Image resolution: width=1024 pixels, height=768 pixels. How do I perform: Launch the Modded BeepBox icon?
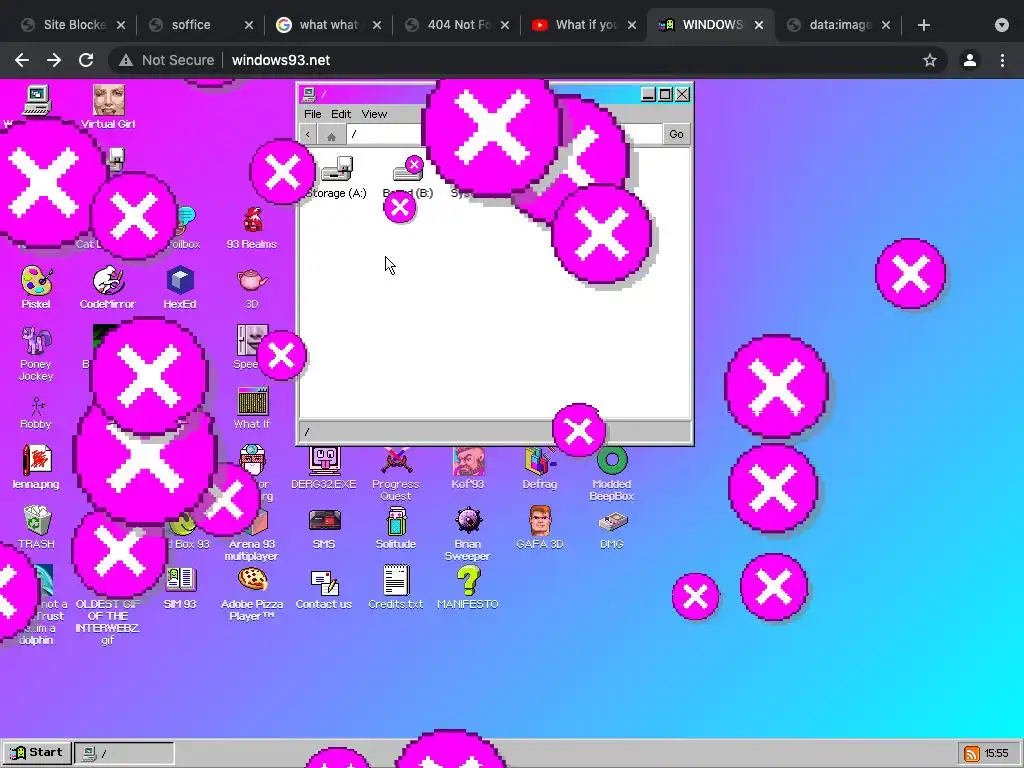(x=612, y=474)
